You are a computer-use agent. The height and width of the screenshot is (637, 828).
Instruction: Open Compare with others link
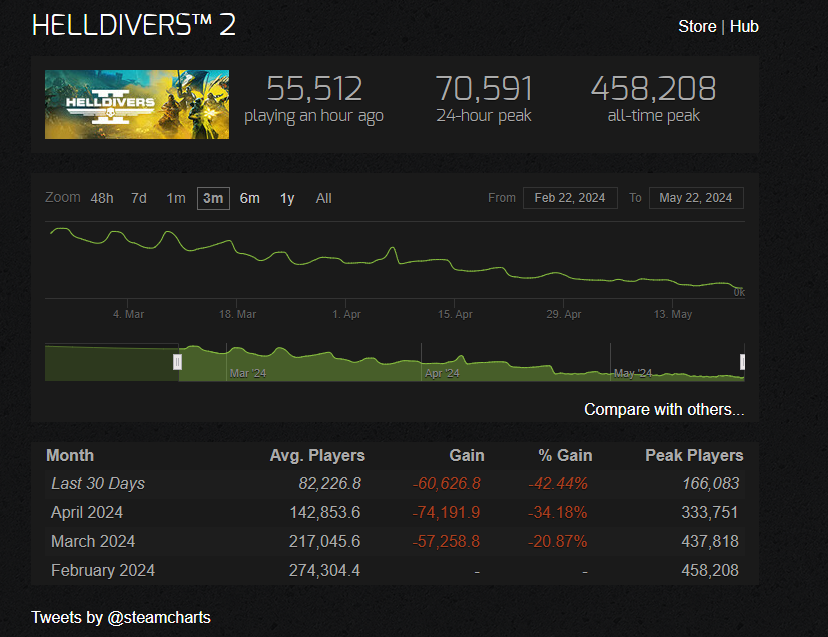[x=664, y=409]
